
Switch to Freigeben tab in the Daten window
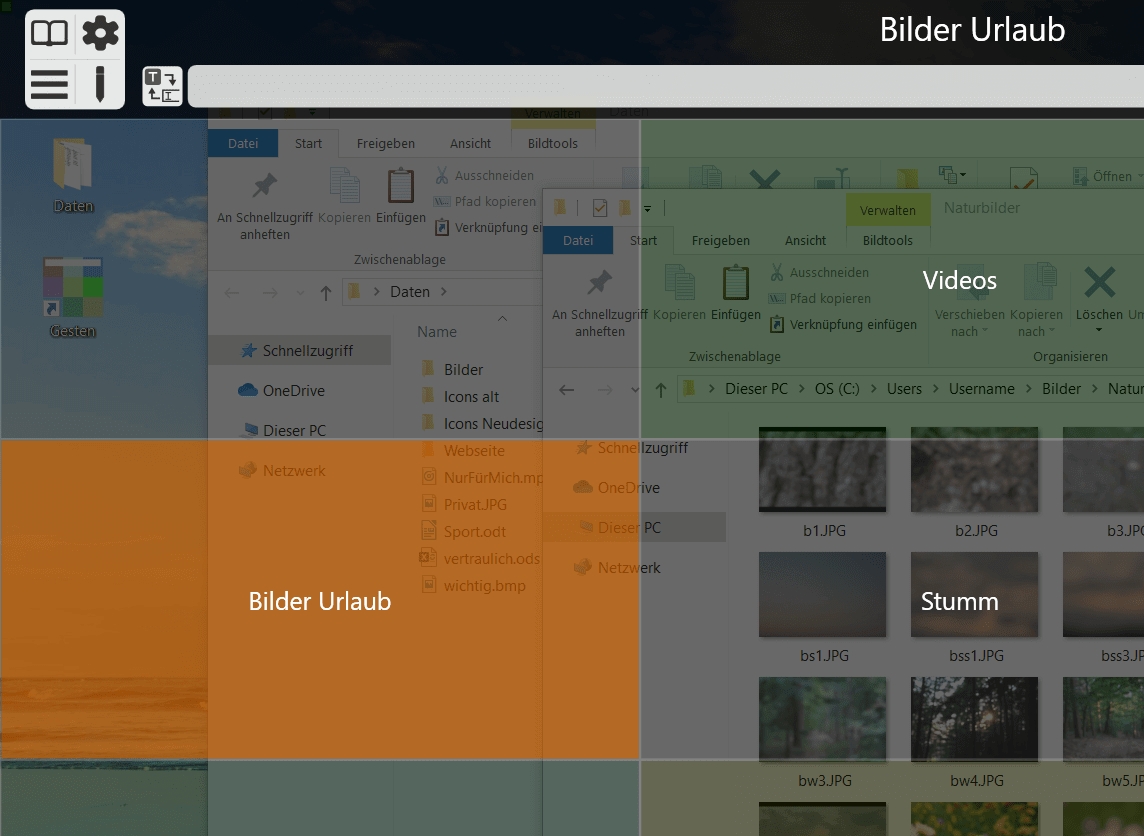[x=385, y=144]
